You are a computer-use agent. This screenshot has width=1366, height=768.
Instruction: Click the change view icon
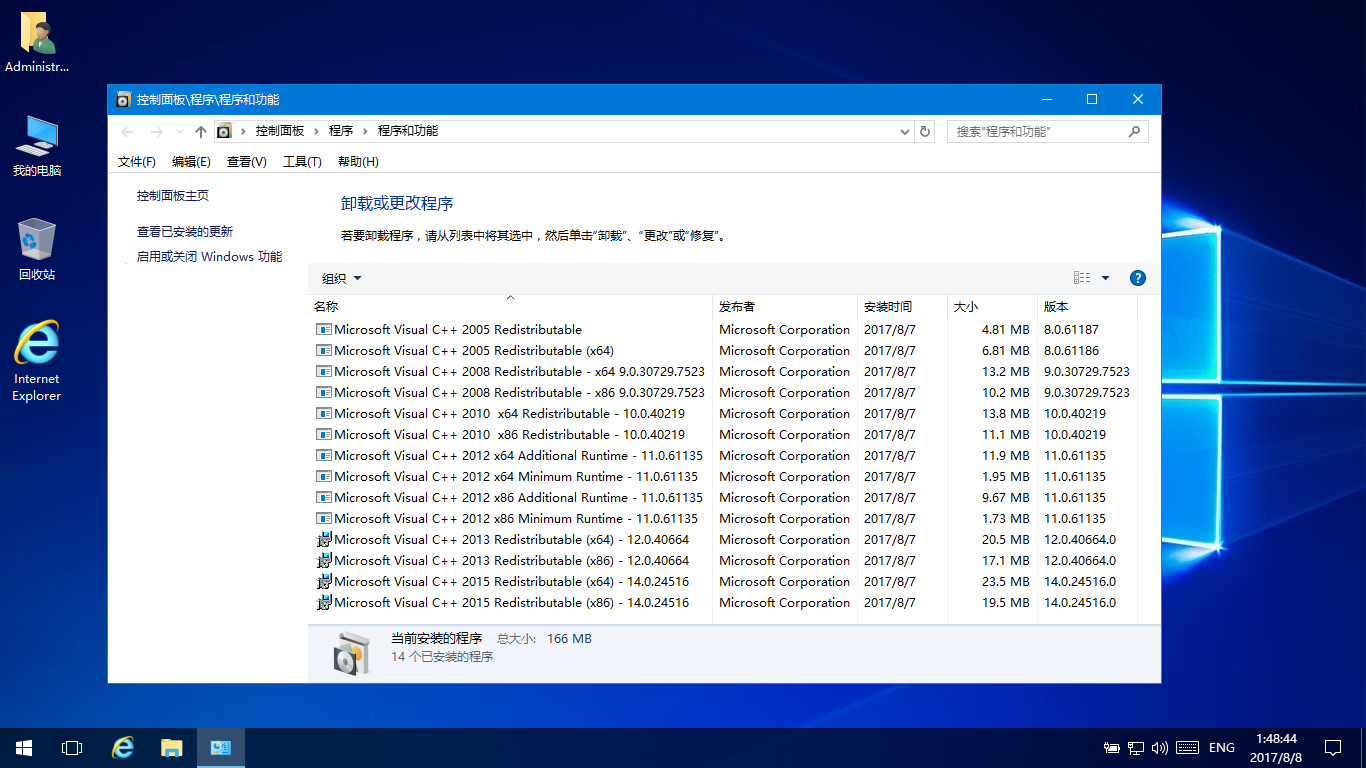(x=1082, y=278)
